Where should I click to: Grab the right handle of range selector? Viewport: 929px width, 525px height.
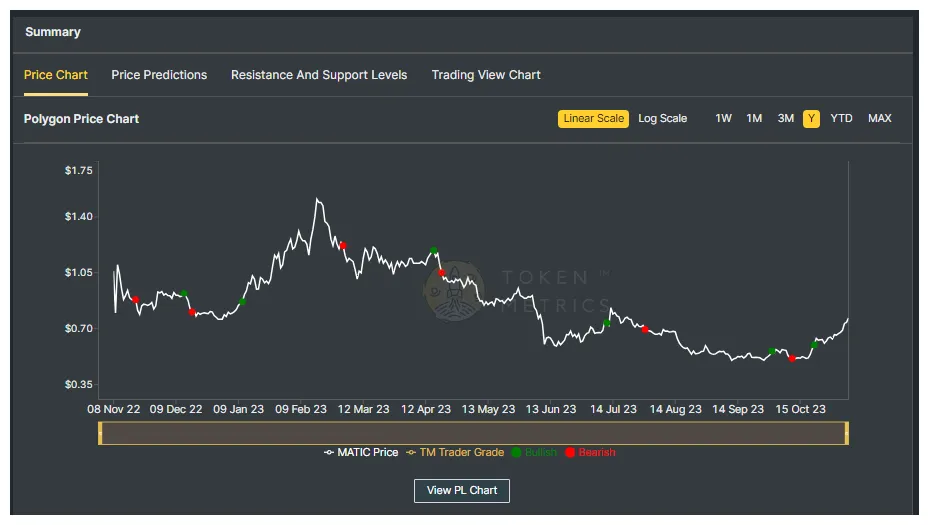847,433
